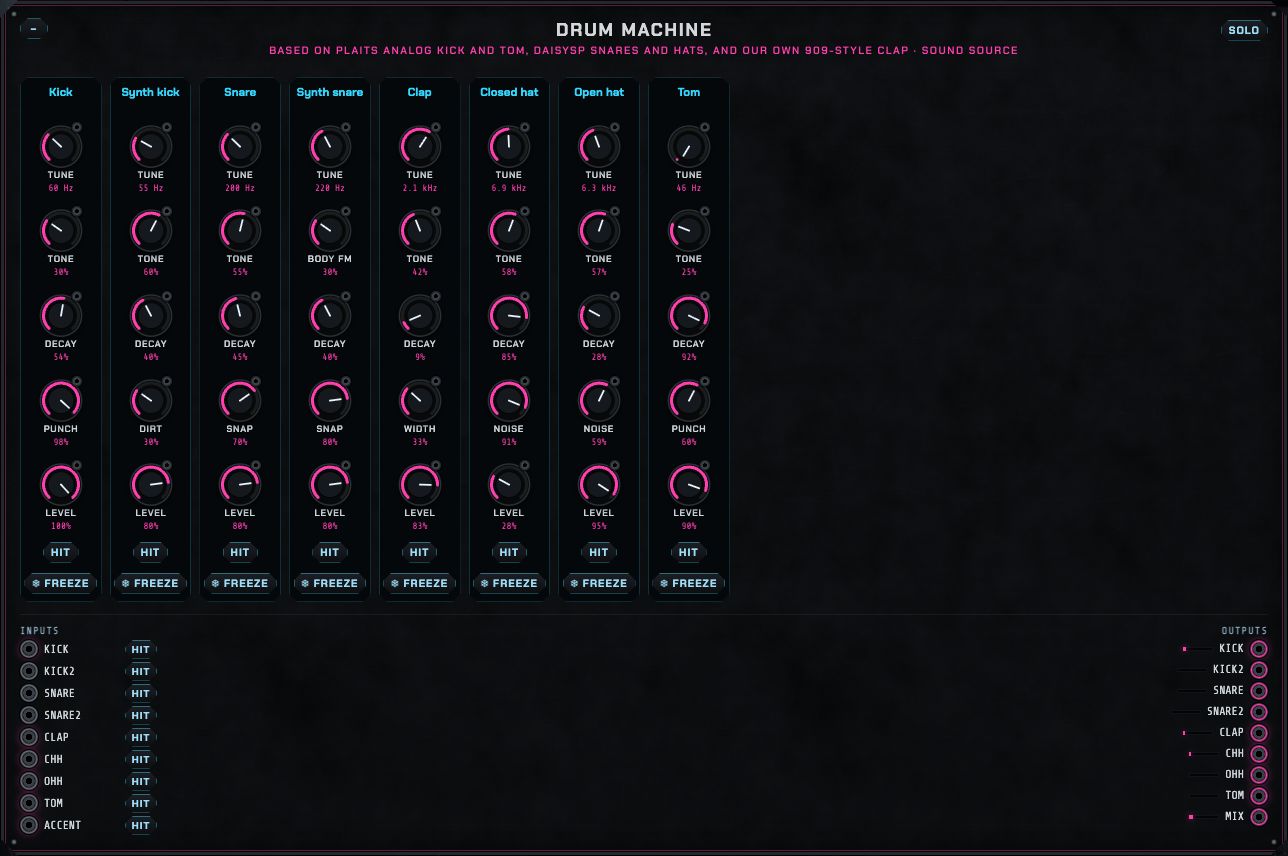The width and height of the screenshot is (1288, 856).
Task: Click the SNARE output jack
Action: tap(1259, 691)
